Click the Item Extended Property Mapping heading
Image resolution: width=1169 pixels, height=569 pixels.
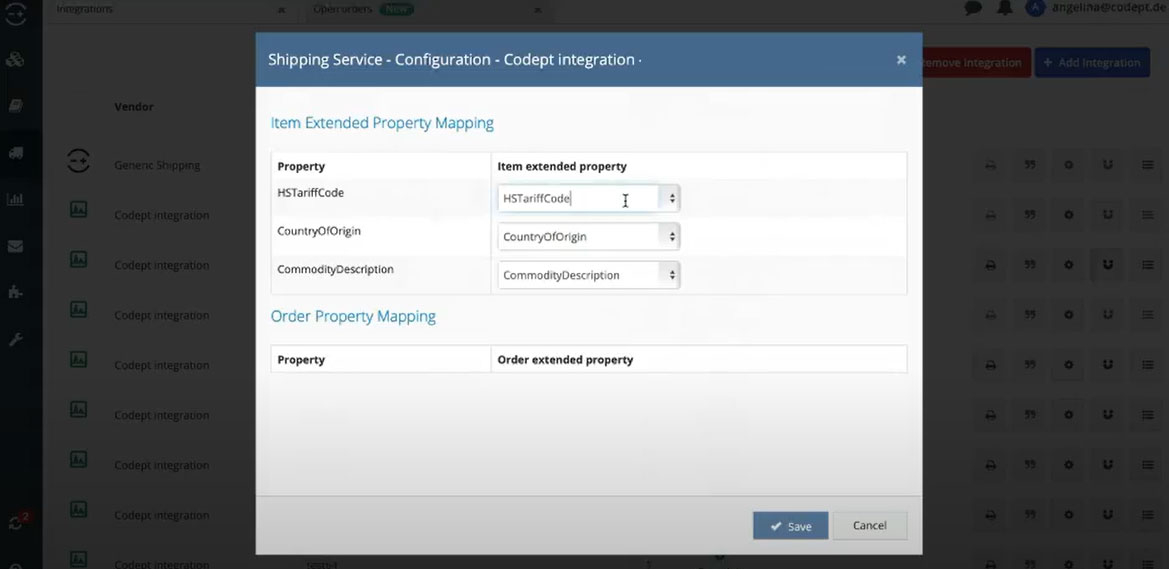point(382,123)
